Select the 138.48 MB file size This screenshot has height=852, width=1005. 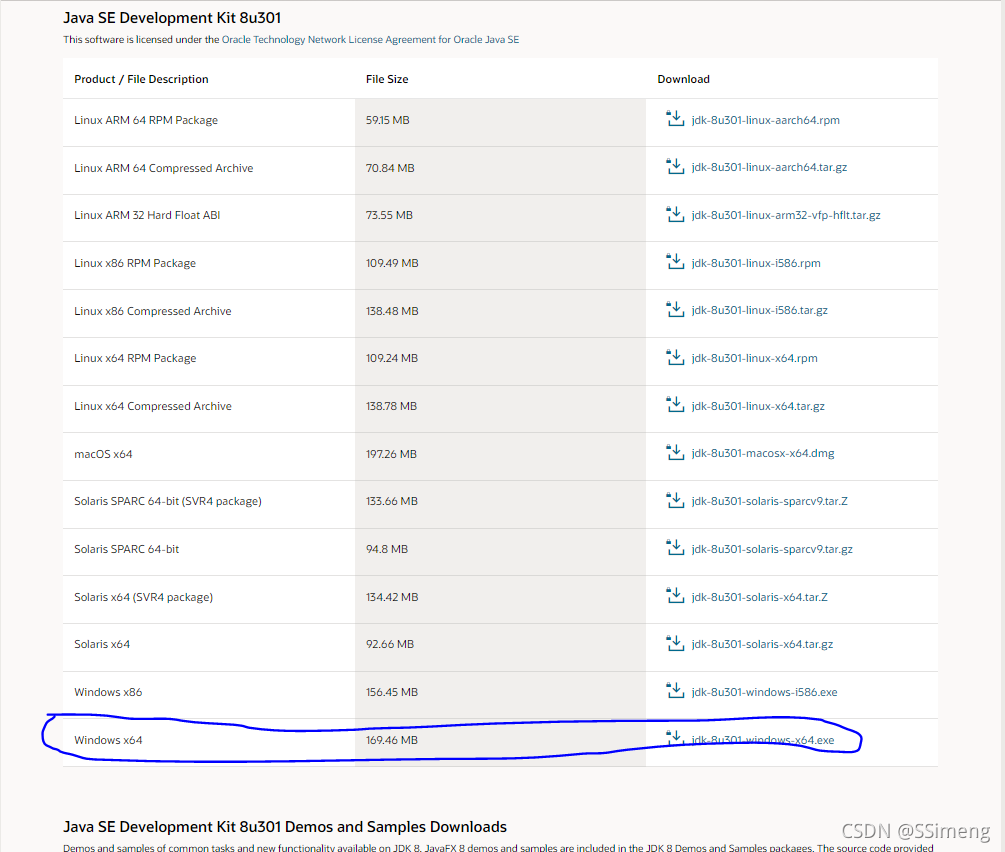click(x=392, y=312)
